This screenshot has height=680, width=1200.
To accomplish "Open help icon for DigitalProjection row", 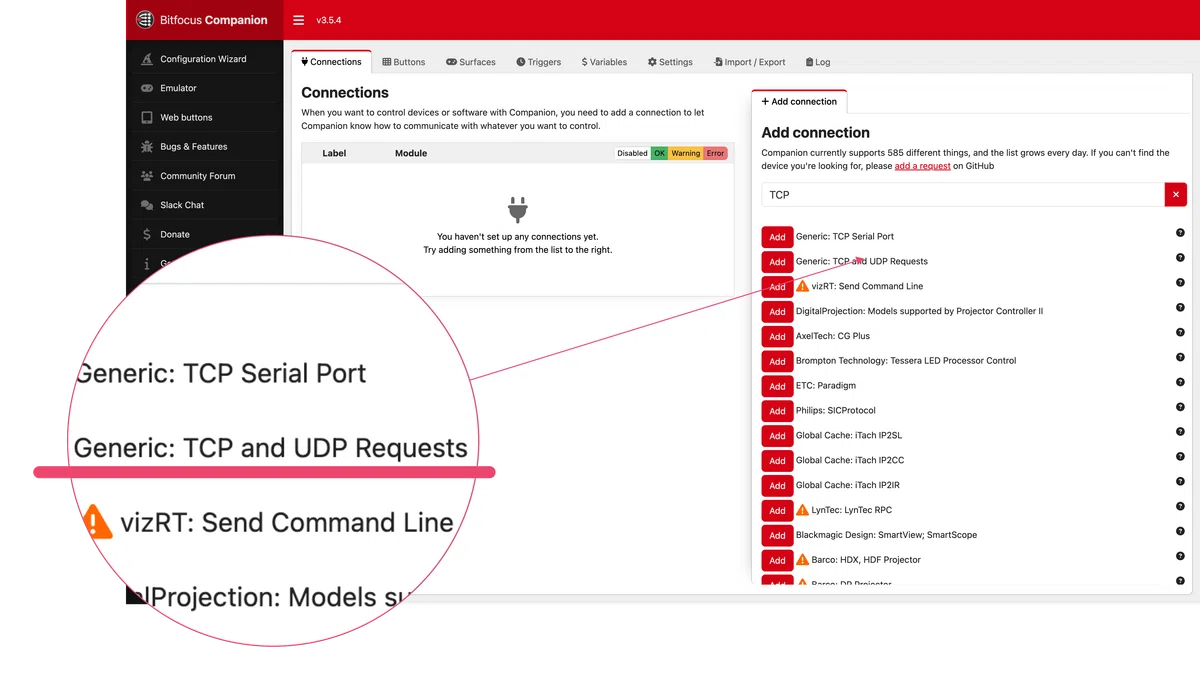I will (x=1180, y=307).
